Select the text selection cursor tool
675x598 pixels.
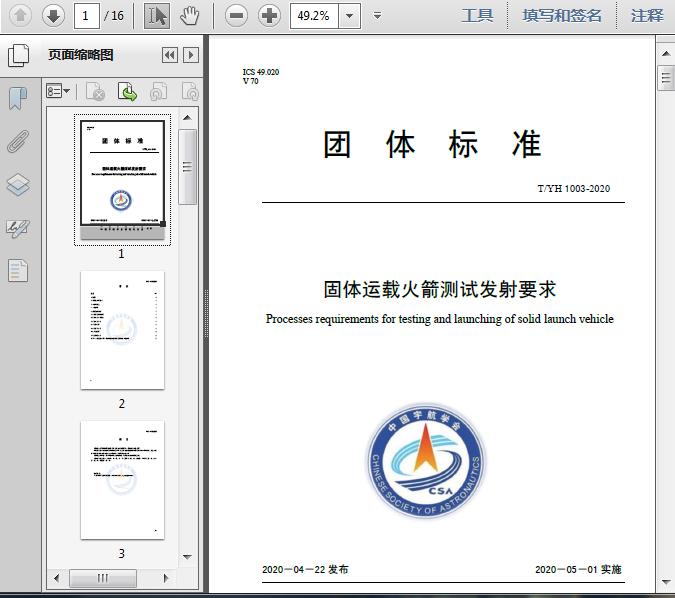point(157,16)
